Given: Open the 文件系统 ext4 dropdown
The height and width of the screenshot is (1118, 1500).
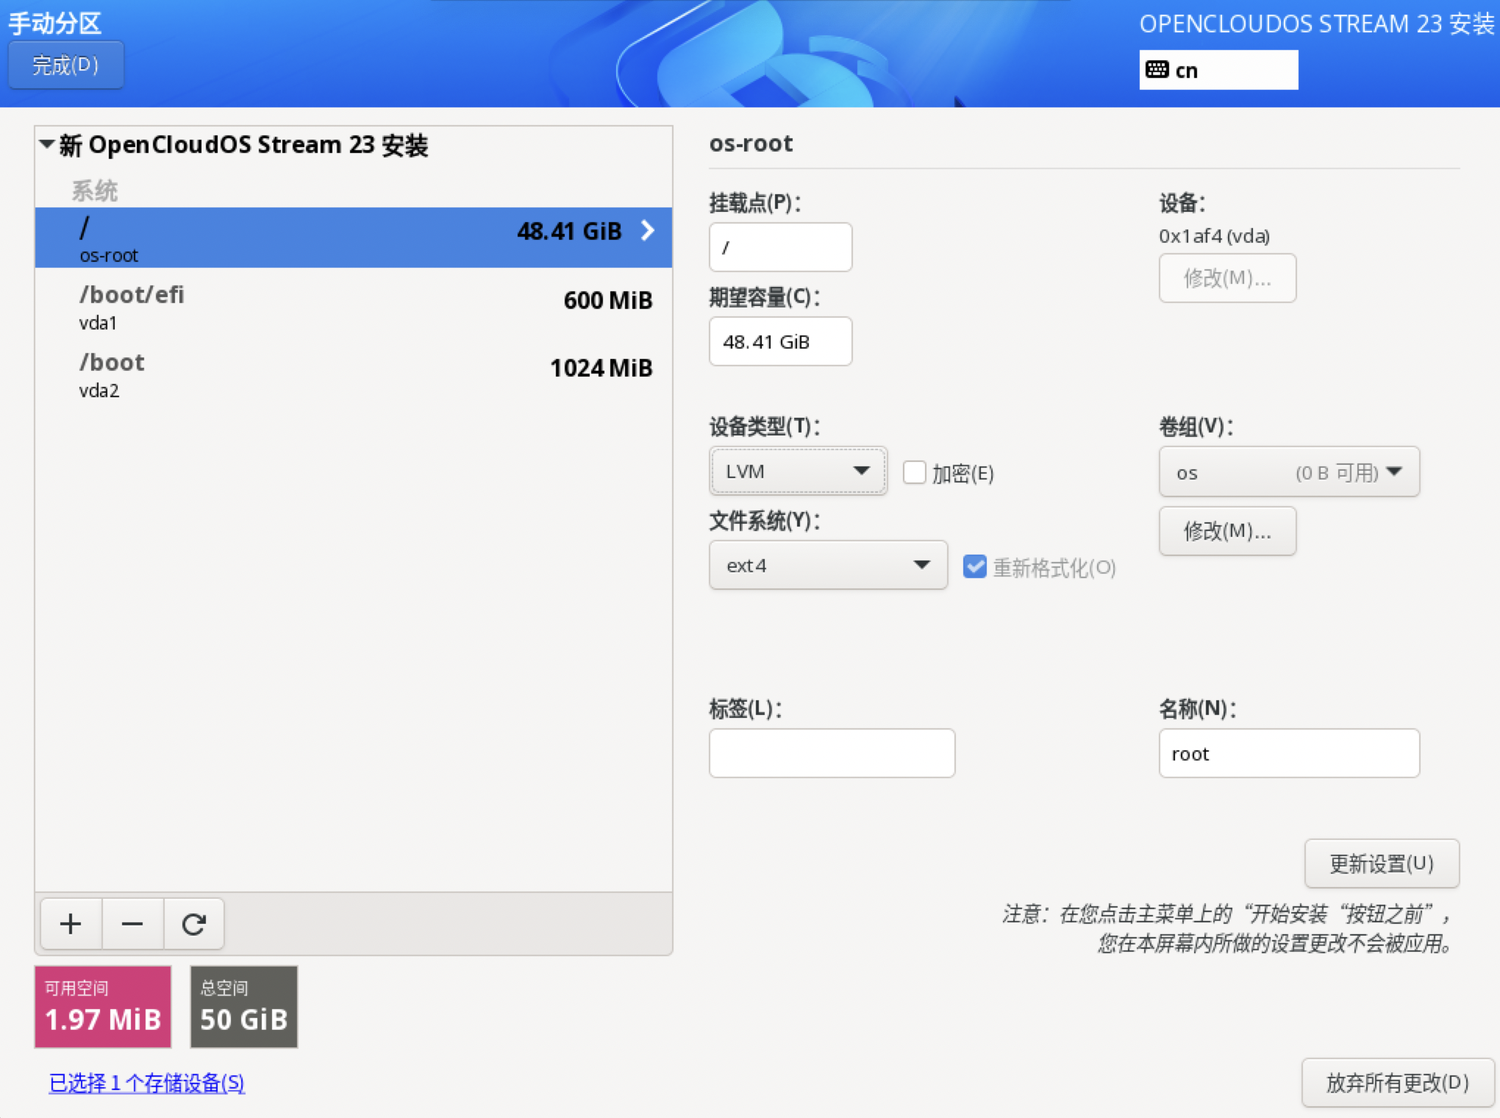Looking at the screenshot, I should pos(828,565).
